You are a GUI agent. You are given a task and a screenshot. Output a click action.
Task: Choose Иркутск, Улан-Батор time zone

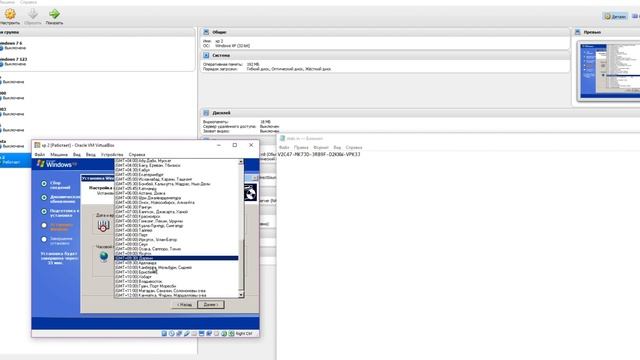[x=176, y=240]
